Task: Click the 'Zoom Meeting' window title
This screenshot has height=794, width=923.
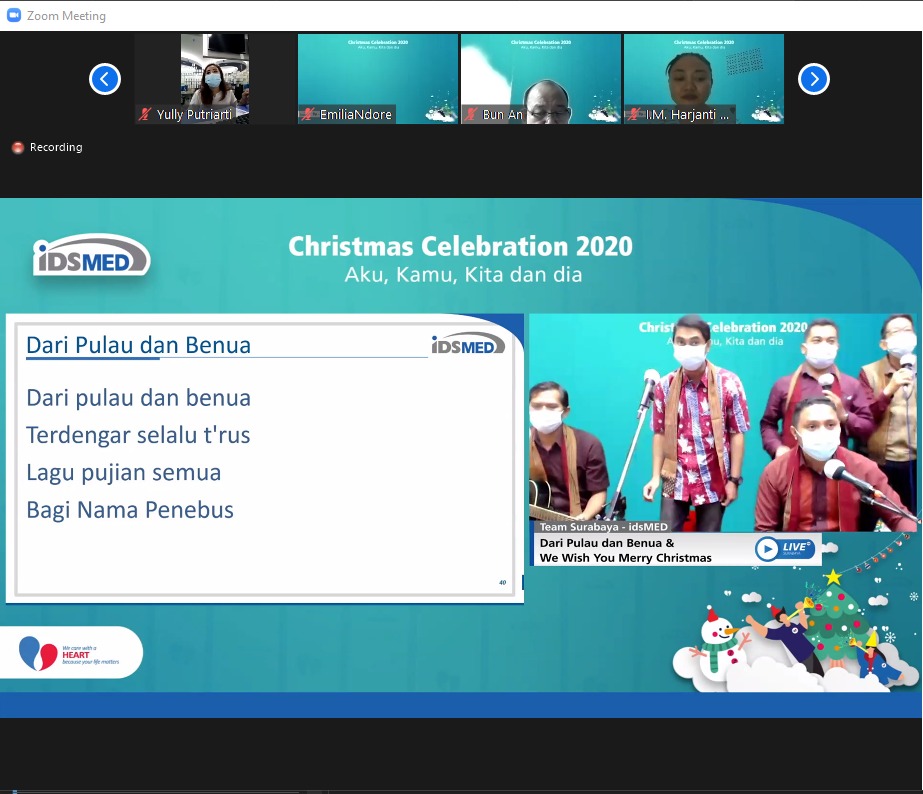Action: coord(66,16)
